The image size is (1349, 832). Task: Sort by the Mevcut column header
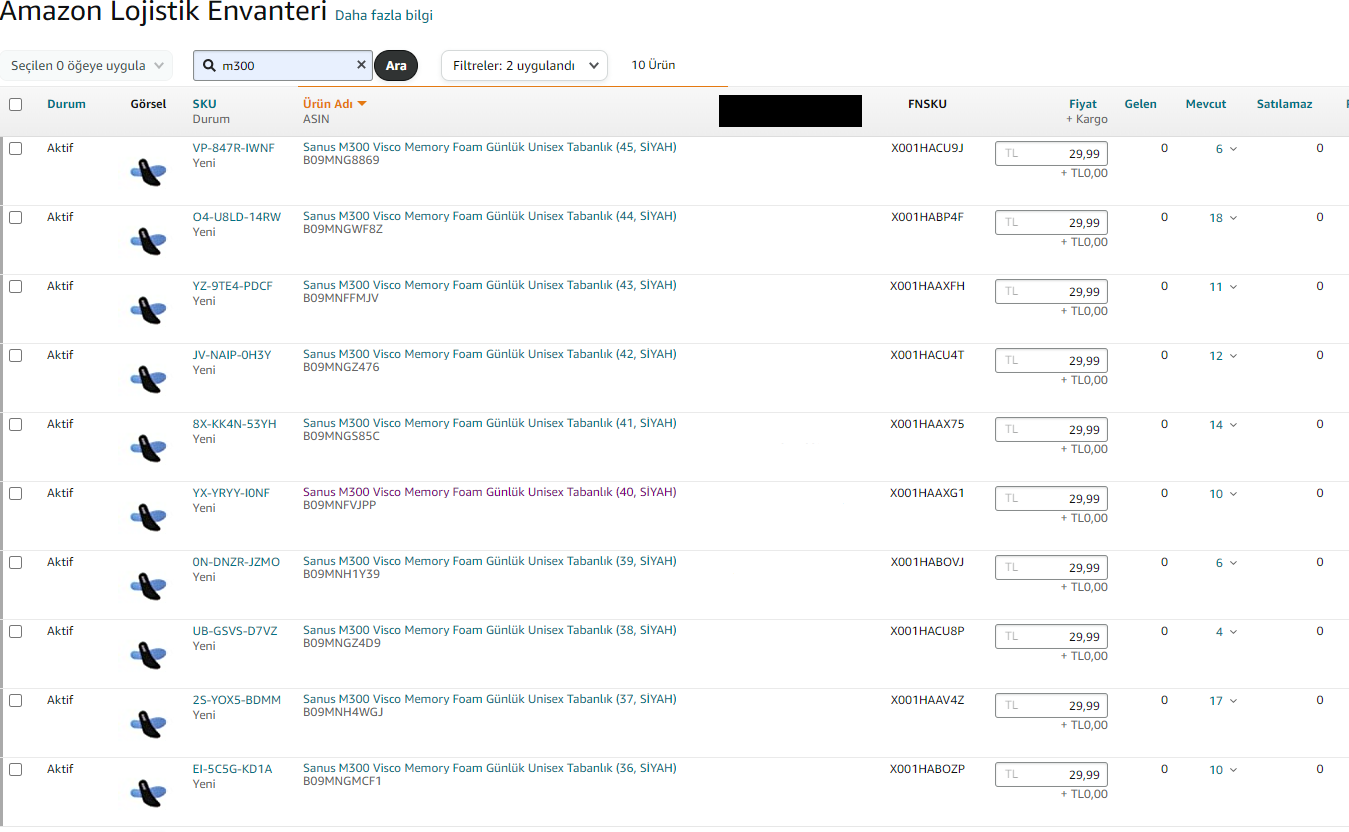pyautogui.click(x=1206, y=104)
